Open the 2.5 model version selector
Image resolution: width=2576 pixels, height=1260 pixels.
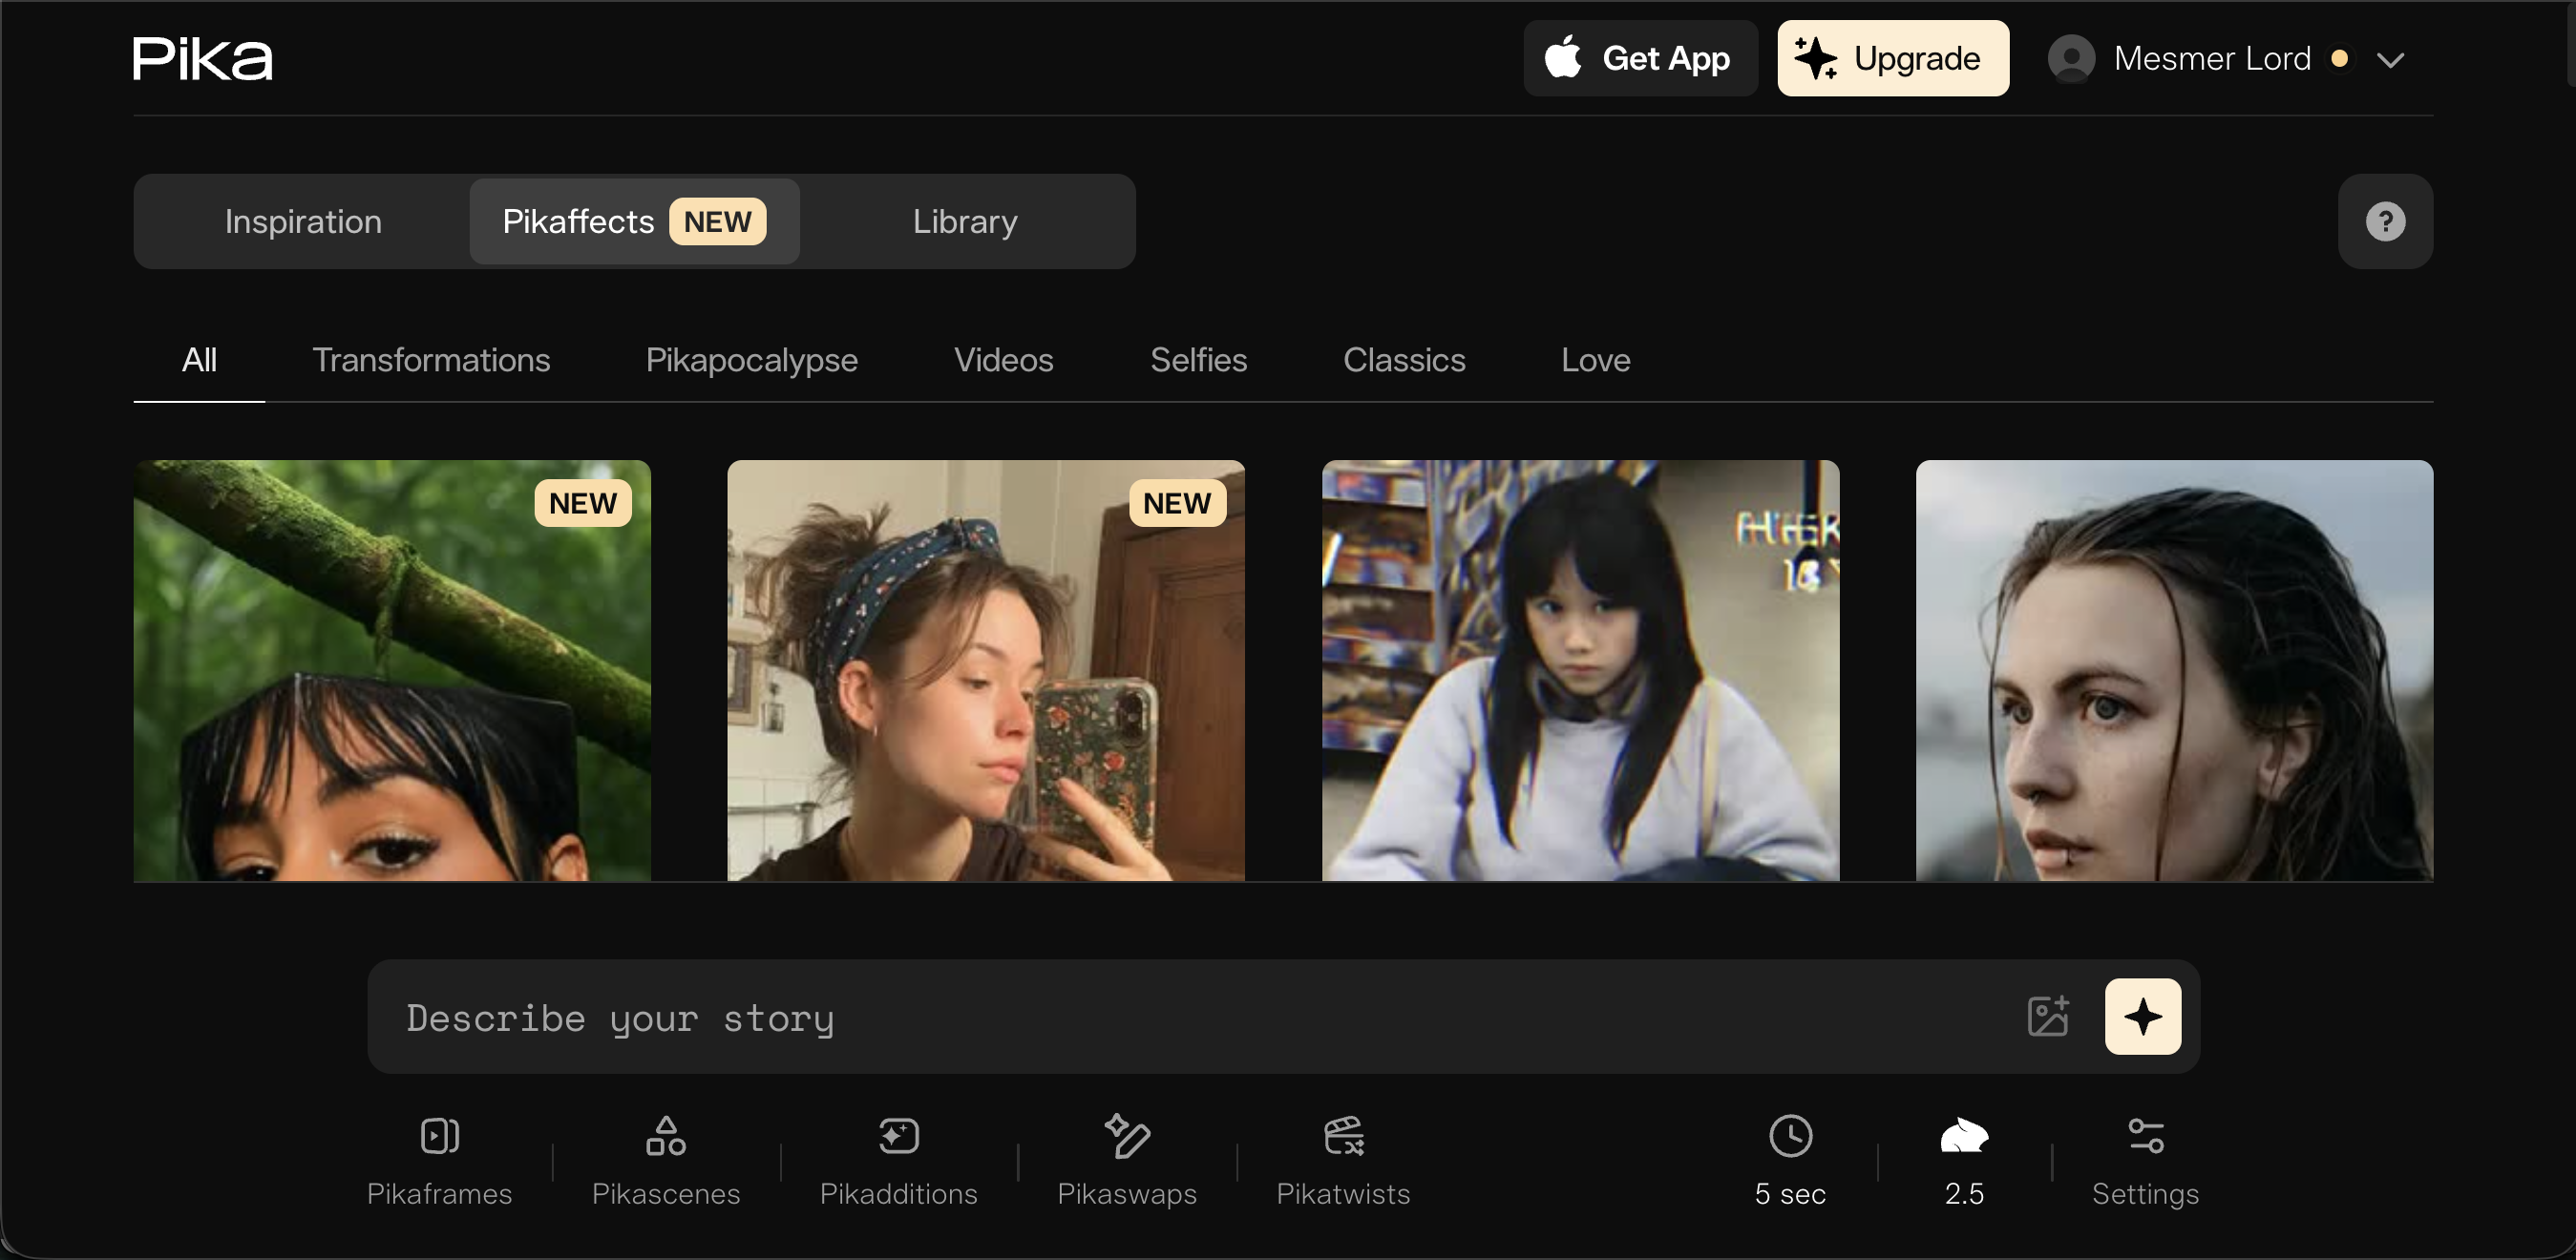tap(1964, 1160)
